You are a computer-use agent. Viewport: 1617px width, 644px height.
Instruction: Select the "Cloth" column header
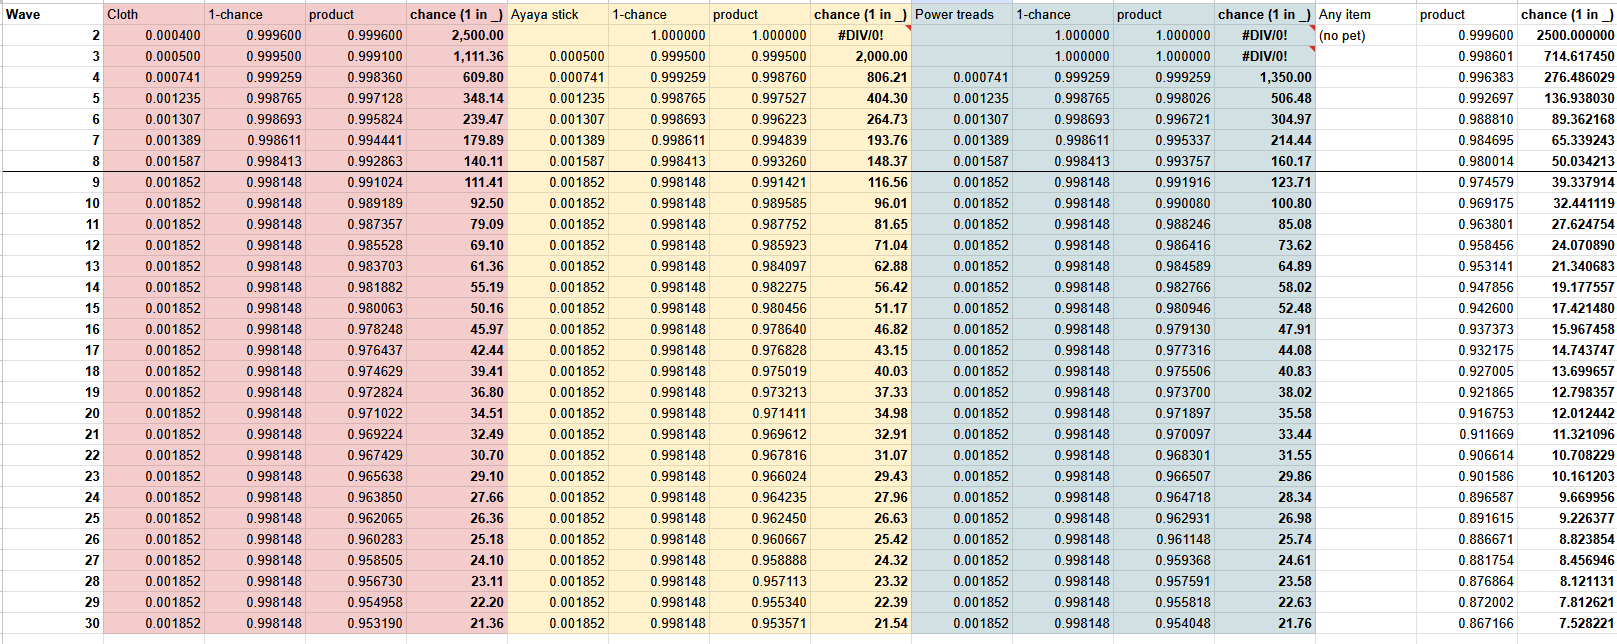154,14
